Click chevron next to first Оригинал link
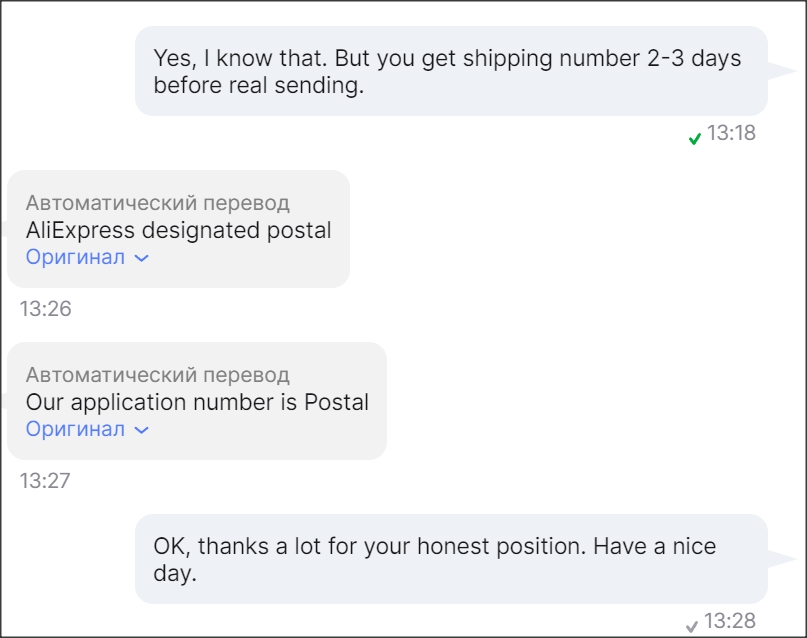The width and height of the screenshot is (807, 638). 141,258
